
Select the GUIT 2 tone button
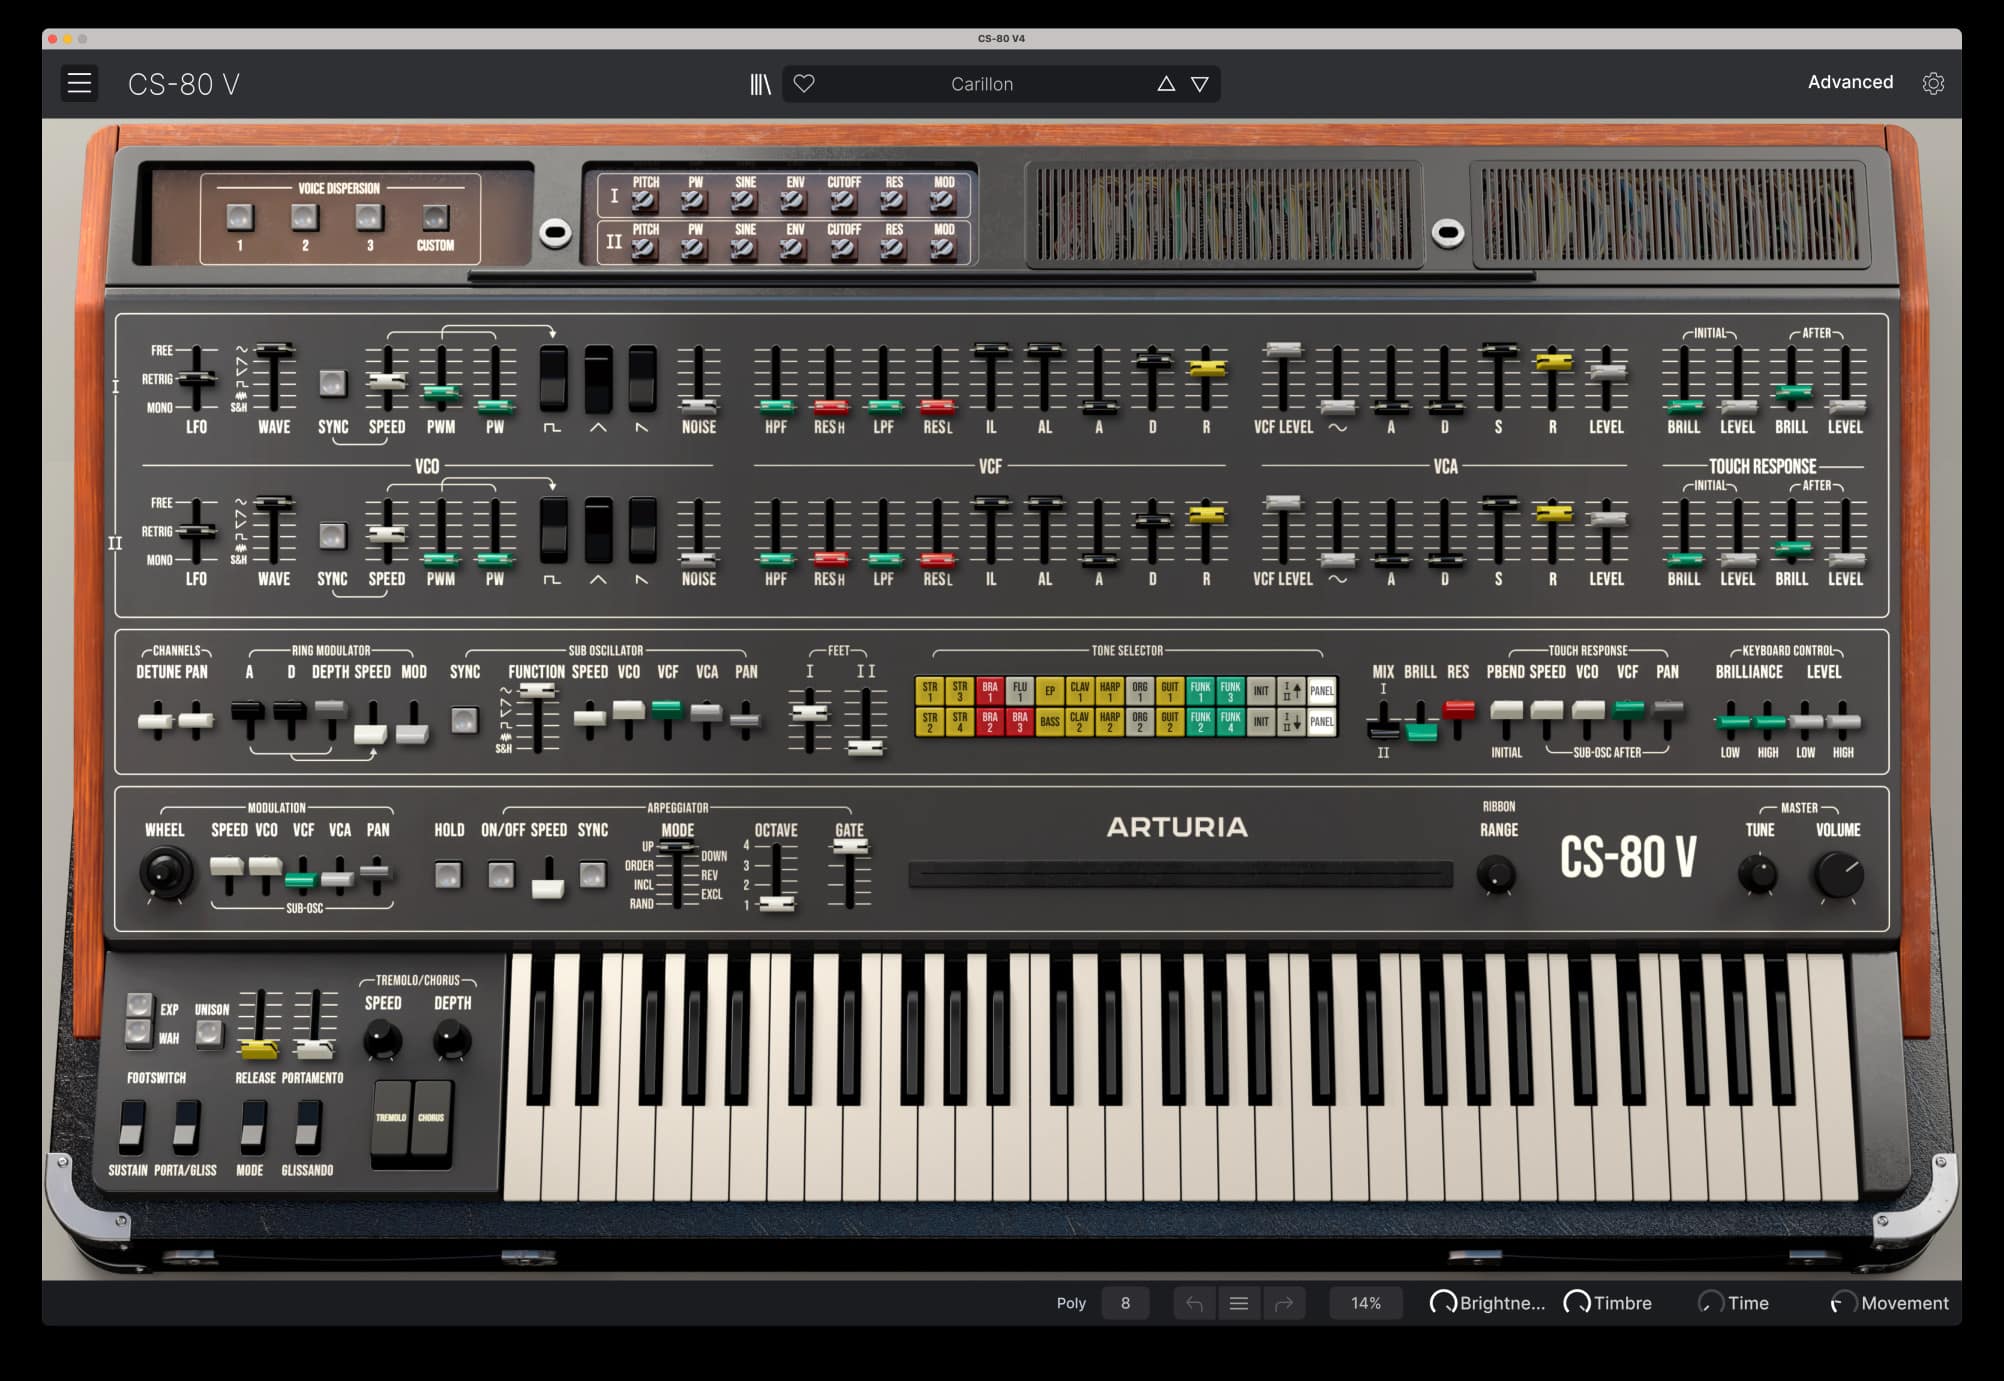point(1170,722)
